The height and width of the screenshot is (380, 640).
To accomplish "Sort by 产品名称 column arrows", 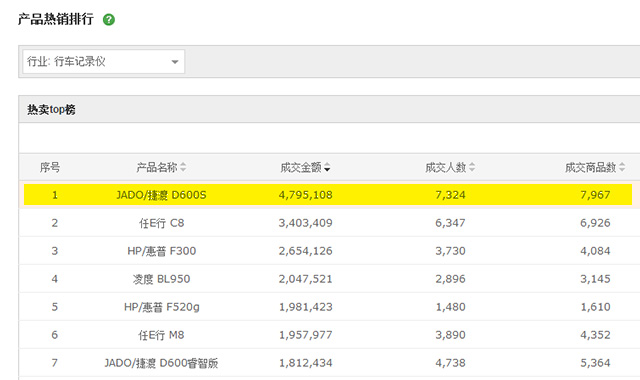I will [183, 167].
